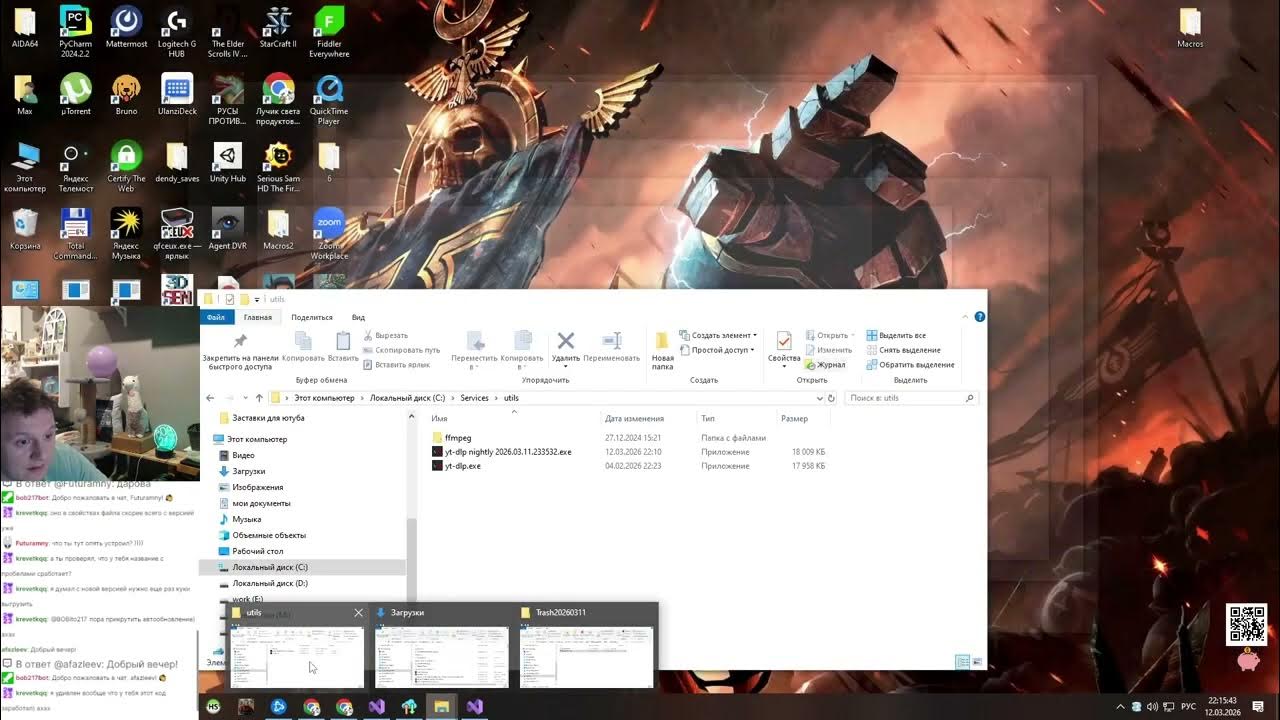Open the µTorrent desktop shortcut
The width and height of the screenshot is (1280, 720).
pos(75,95)
